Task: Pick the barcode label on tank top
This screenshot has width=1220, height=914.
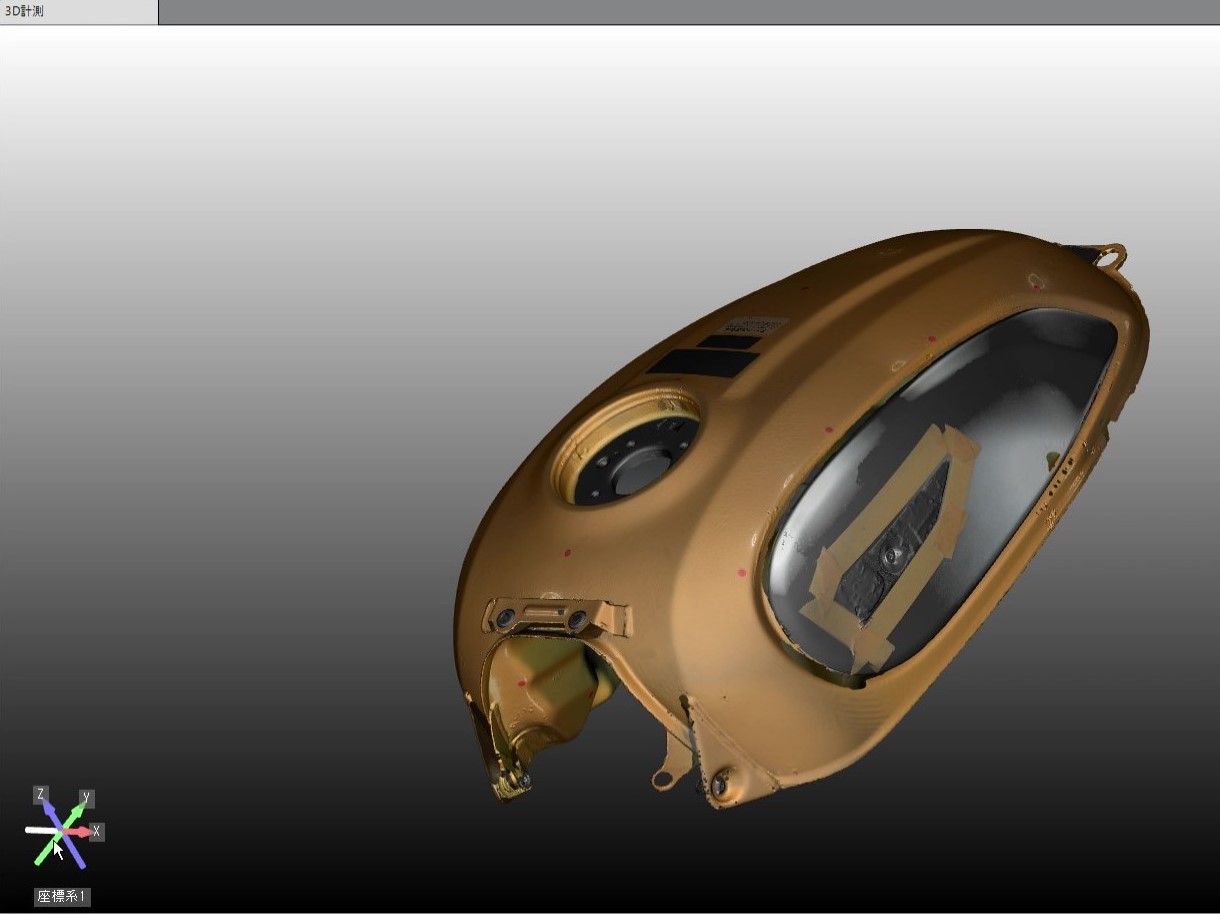Action: tap(754, 325)
